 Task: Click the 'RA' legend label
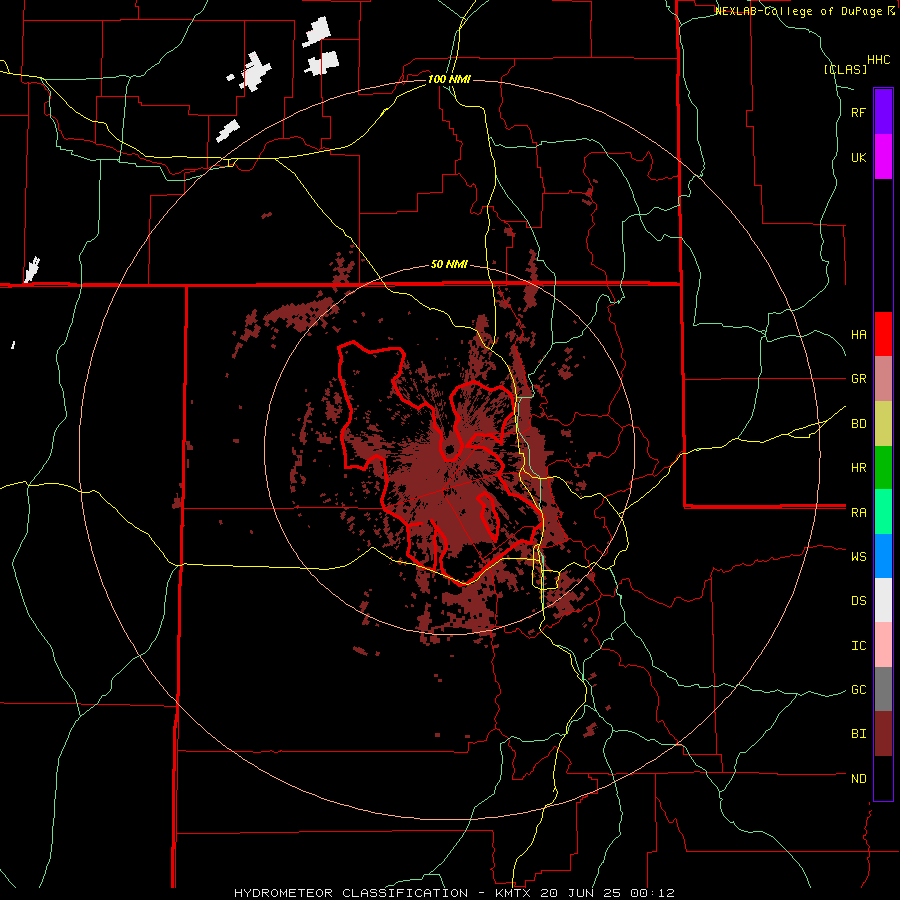pos(858,513)
